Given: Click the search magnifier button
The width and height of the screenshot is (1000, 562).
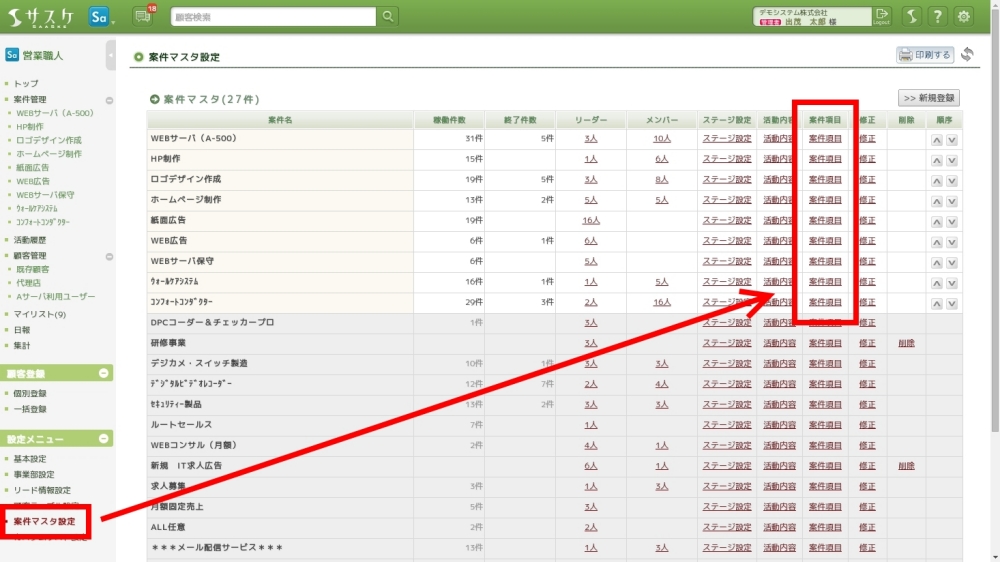Looking at the screenshot, I should pyautogui.click(x=388, y=16).
